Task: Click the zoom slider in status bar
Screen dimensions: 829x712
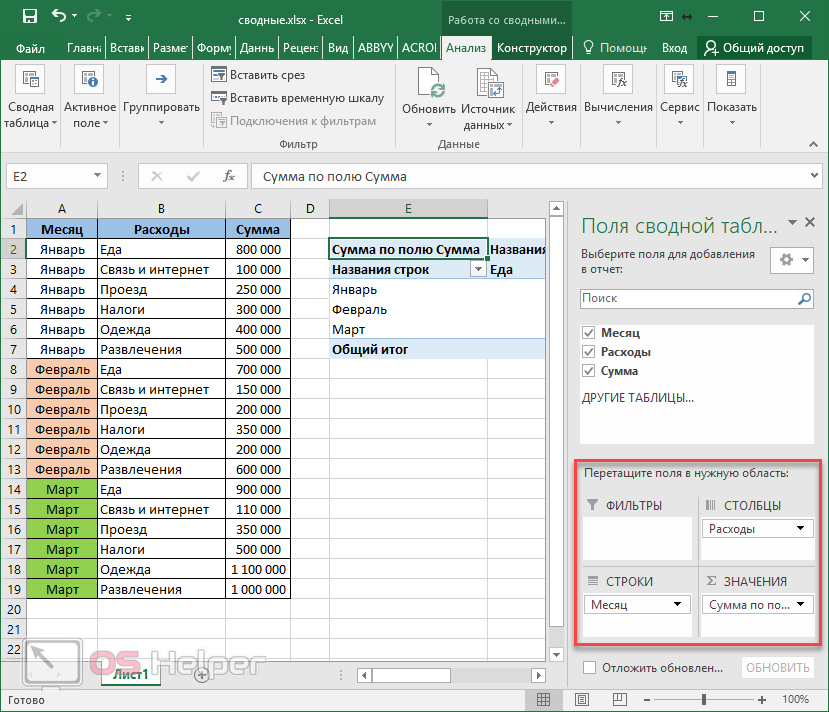Action: [x=705, y=699]
